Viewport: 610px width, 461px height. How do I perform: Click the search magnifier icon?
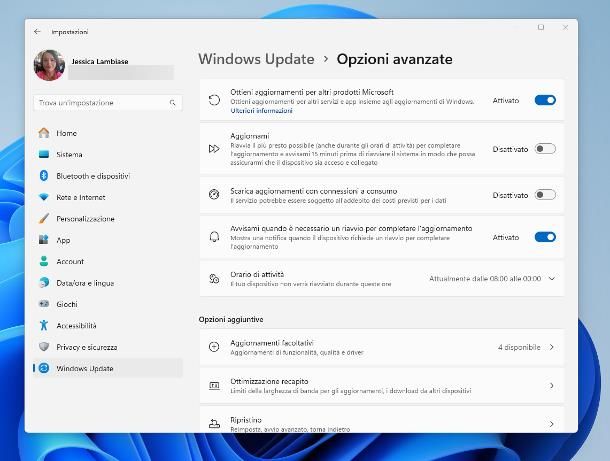[x=172, y=103]
